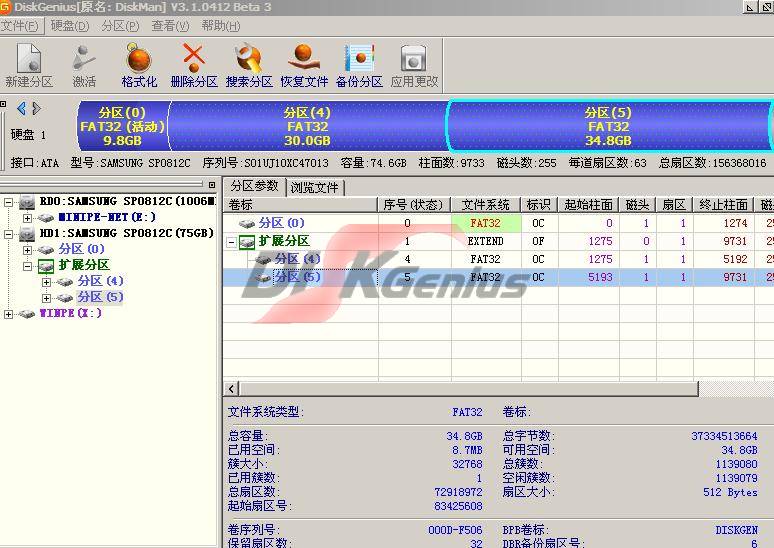Go to next disk with right arrow
774x548 pixels.
[x=36, y=108]
